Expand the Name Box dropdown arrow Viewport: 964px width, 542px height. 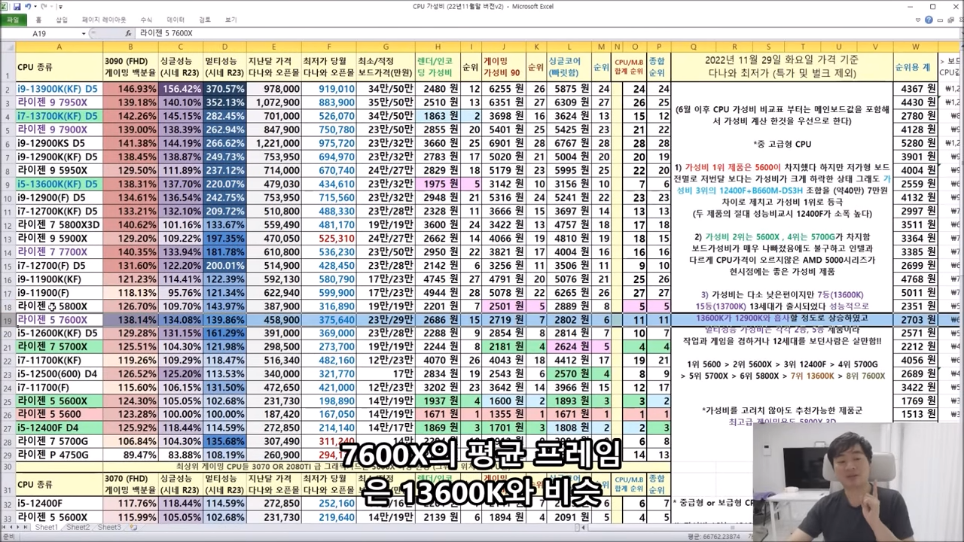[84, 33]
